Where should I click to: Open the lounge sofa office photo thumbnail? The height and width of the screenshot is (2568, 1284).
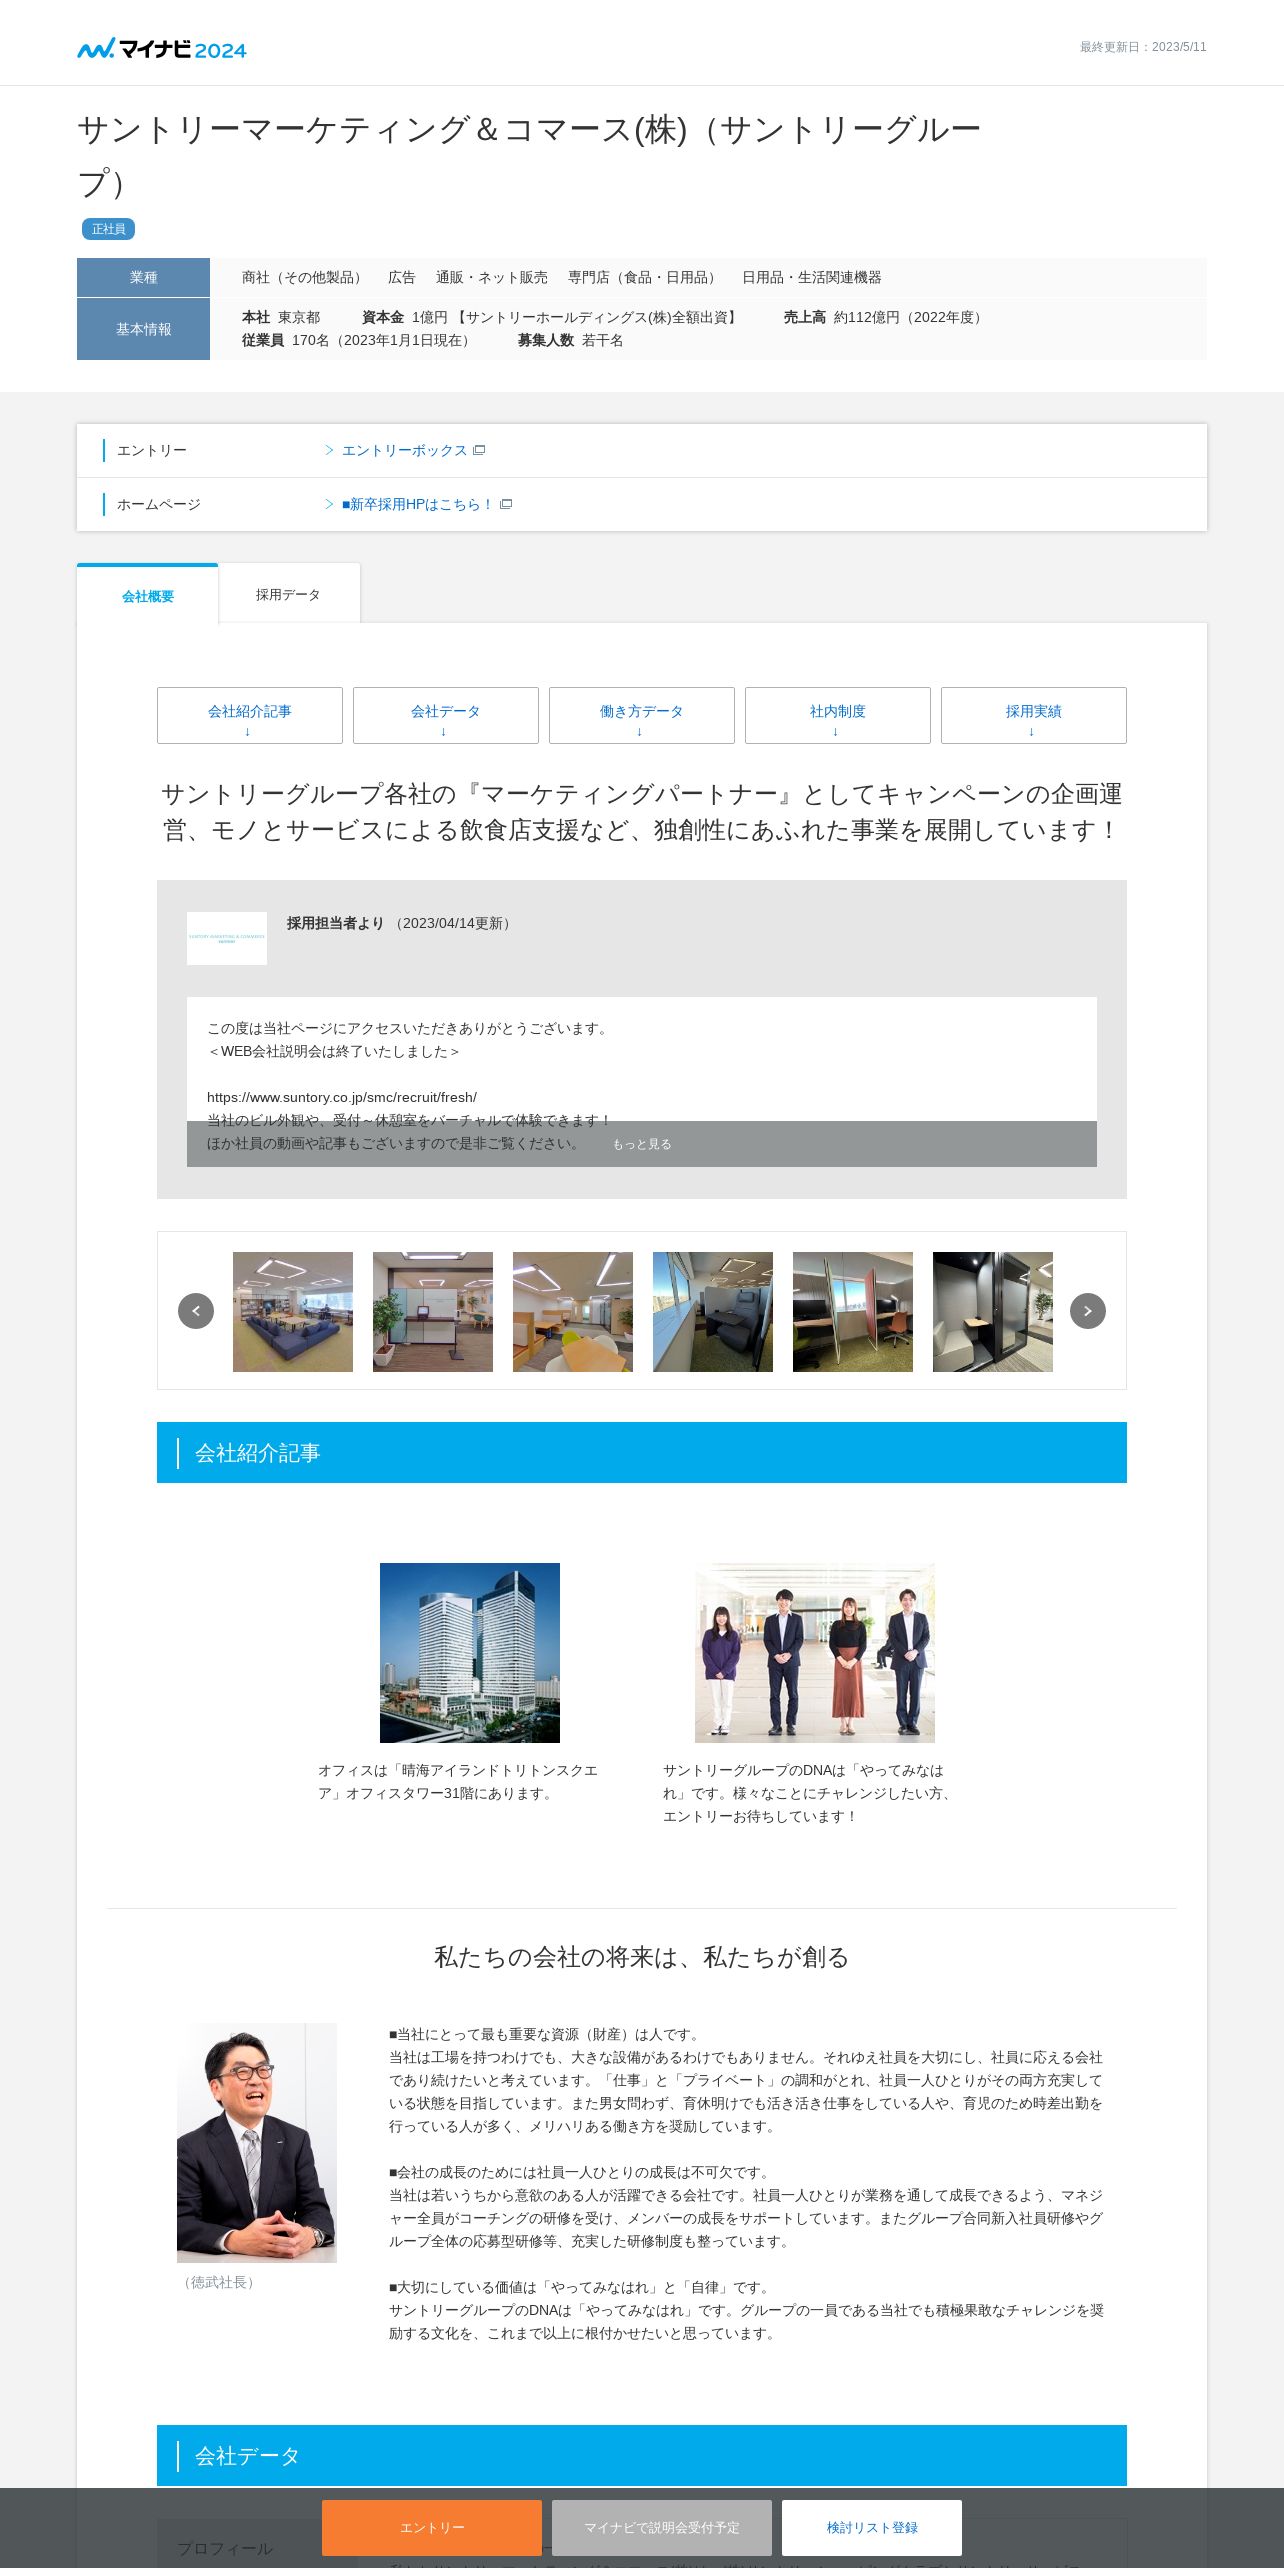293,1312
